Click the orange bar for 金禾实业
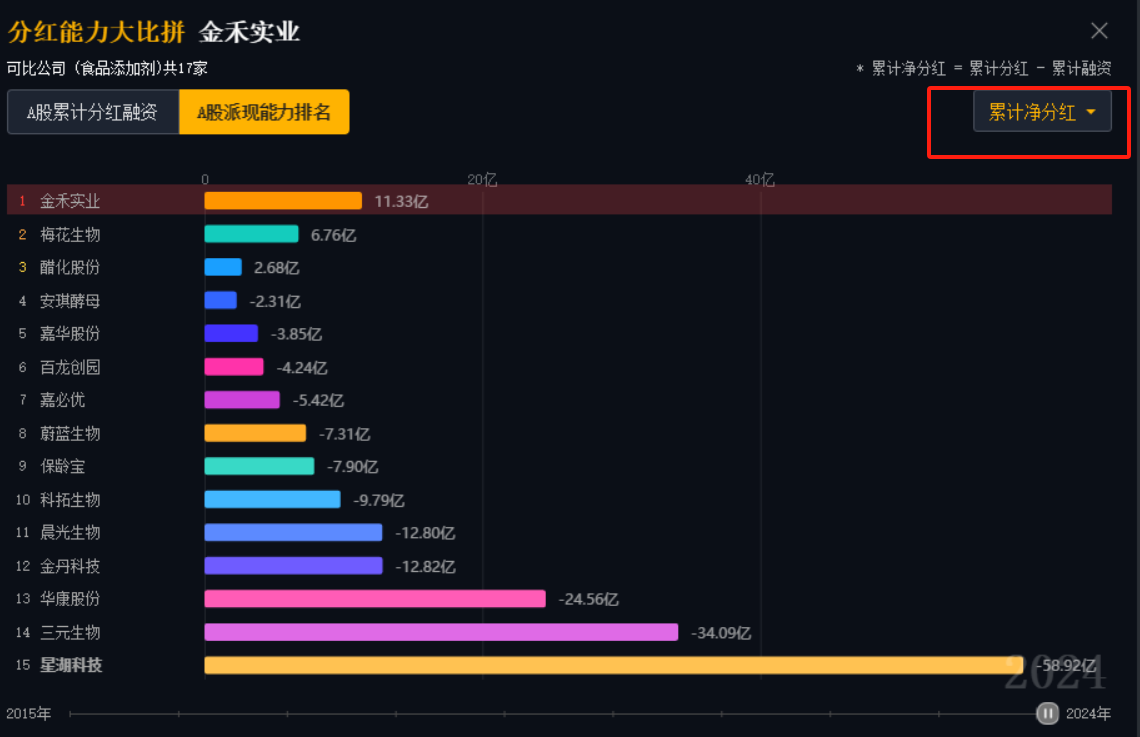The image size is (1140, 737). [x=283, y=201]
